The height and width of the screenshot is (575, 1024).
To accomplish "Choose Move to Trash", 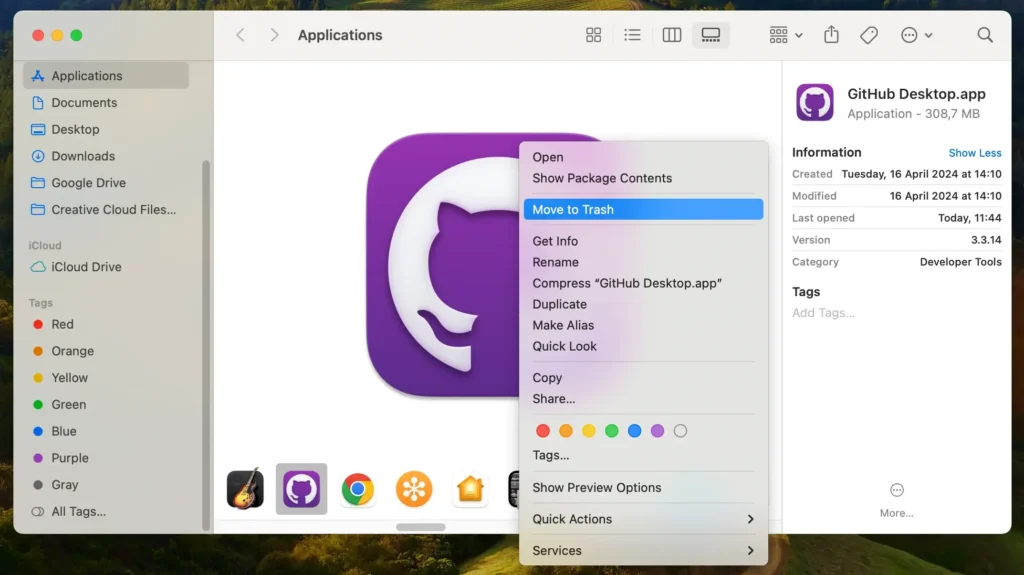I will pyautogui.click(x=643, y=209).
